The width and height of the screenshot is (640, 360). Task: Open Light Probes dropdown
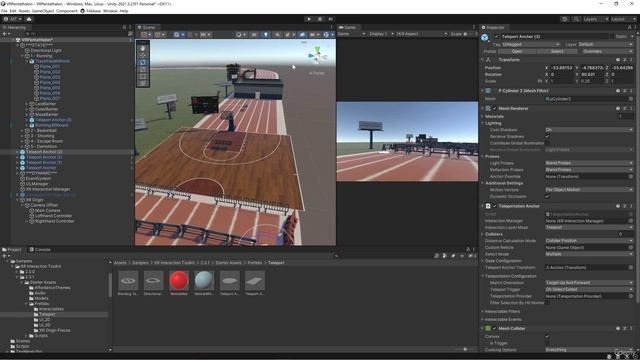pyautogui.click(x=589, y=163)
